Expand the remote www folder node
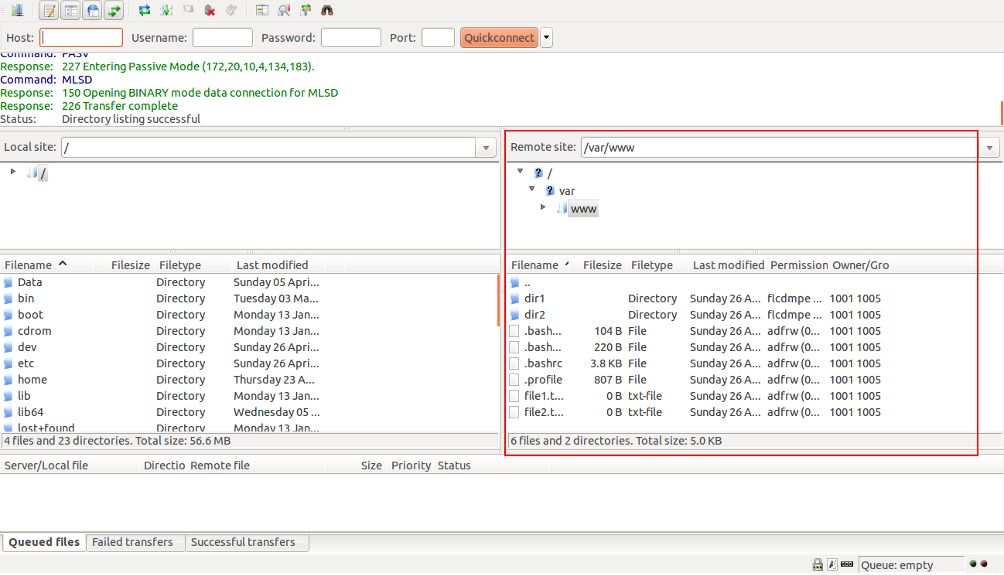The width and height of the screenshot is (1004, 575). [543, 207]
